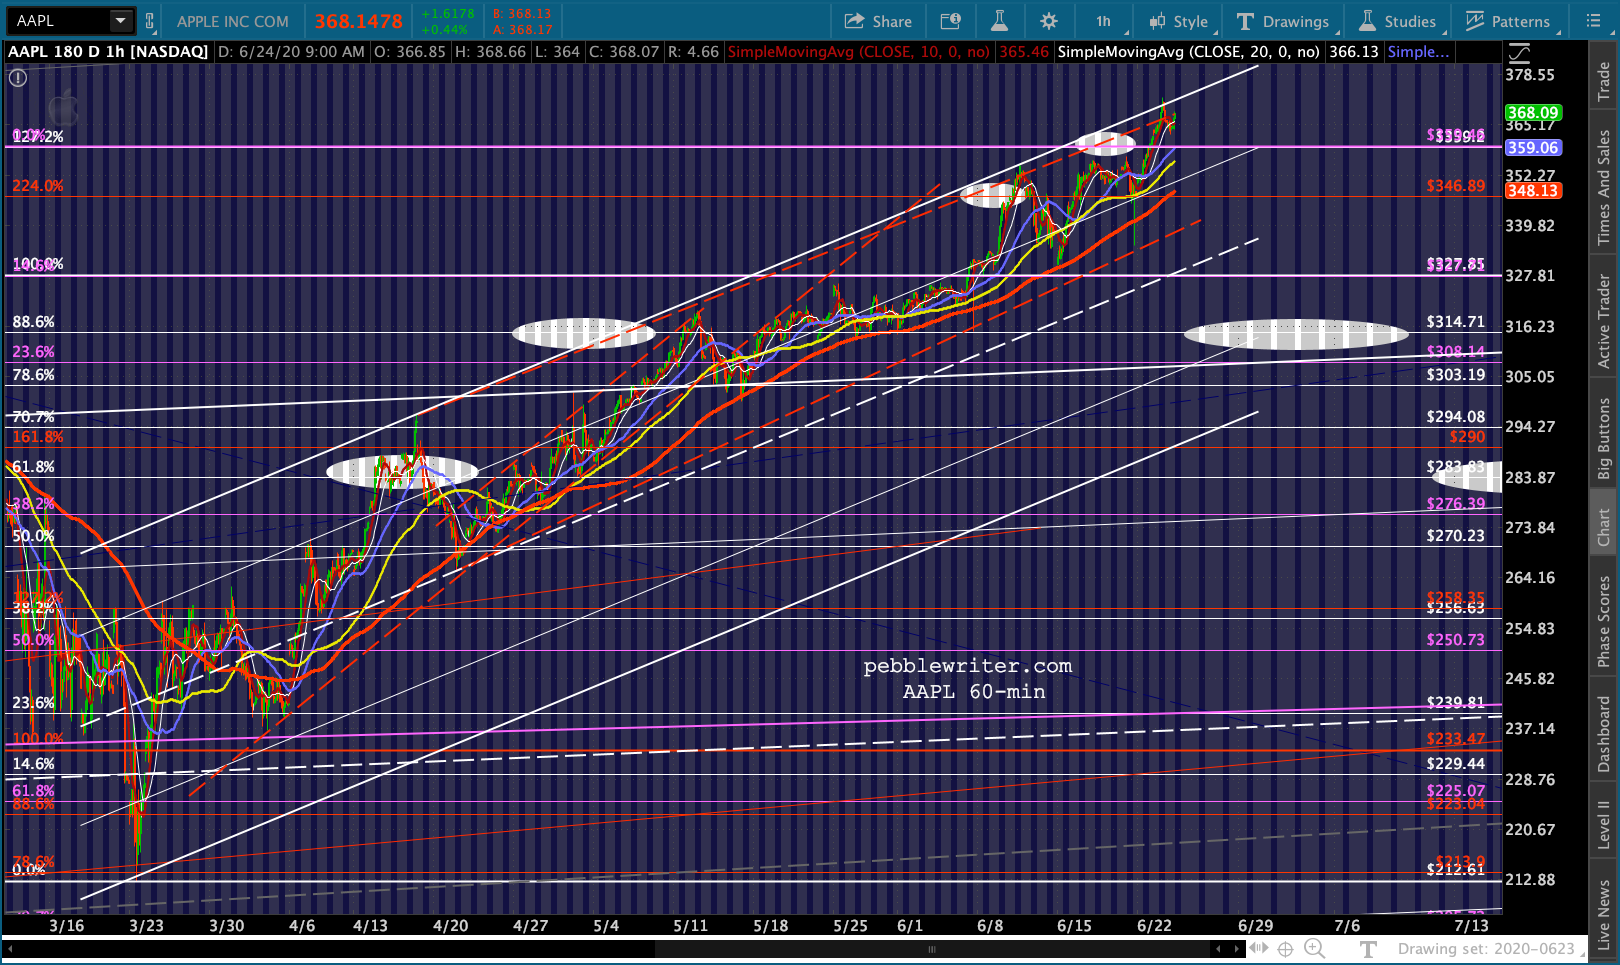Open the Patterns menu
Viewport: 1620px width, 965px height.
pyautogui.click(x=1507, y=21)
